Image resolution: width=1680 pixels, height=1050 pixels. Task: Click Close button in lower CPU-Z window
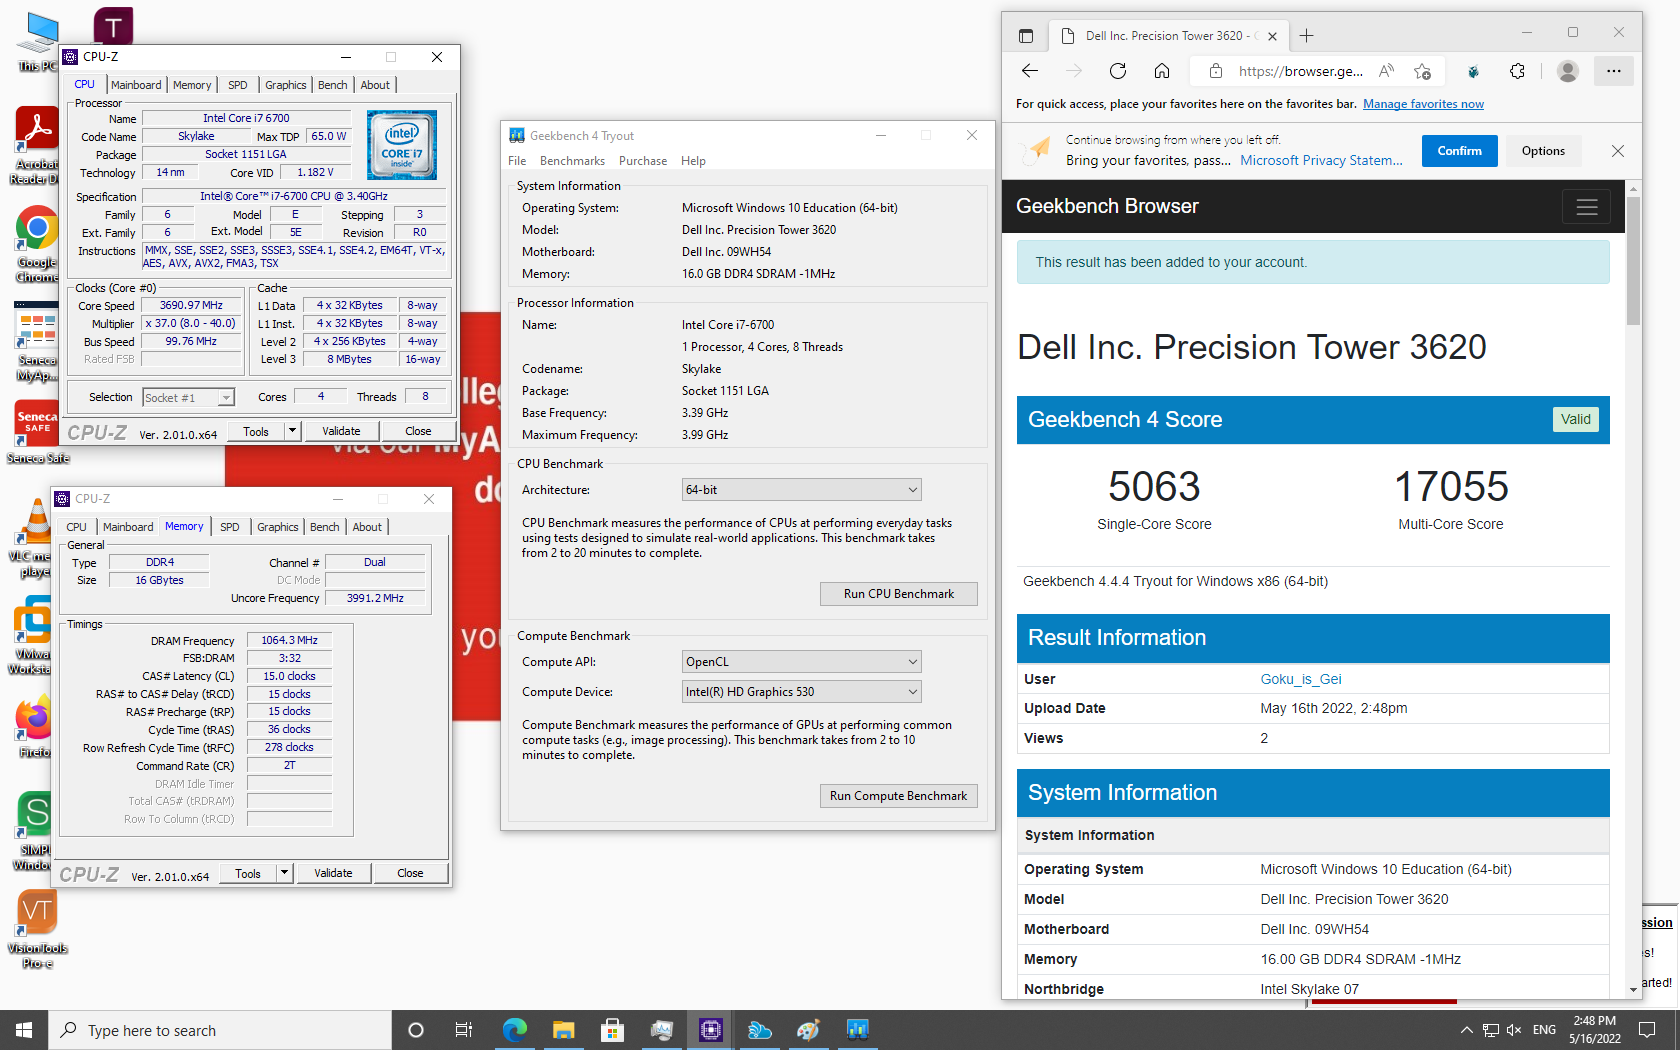click(x=411, y=873)
